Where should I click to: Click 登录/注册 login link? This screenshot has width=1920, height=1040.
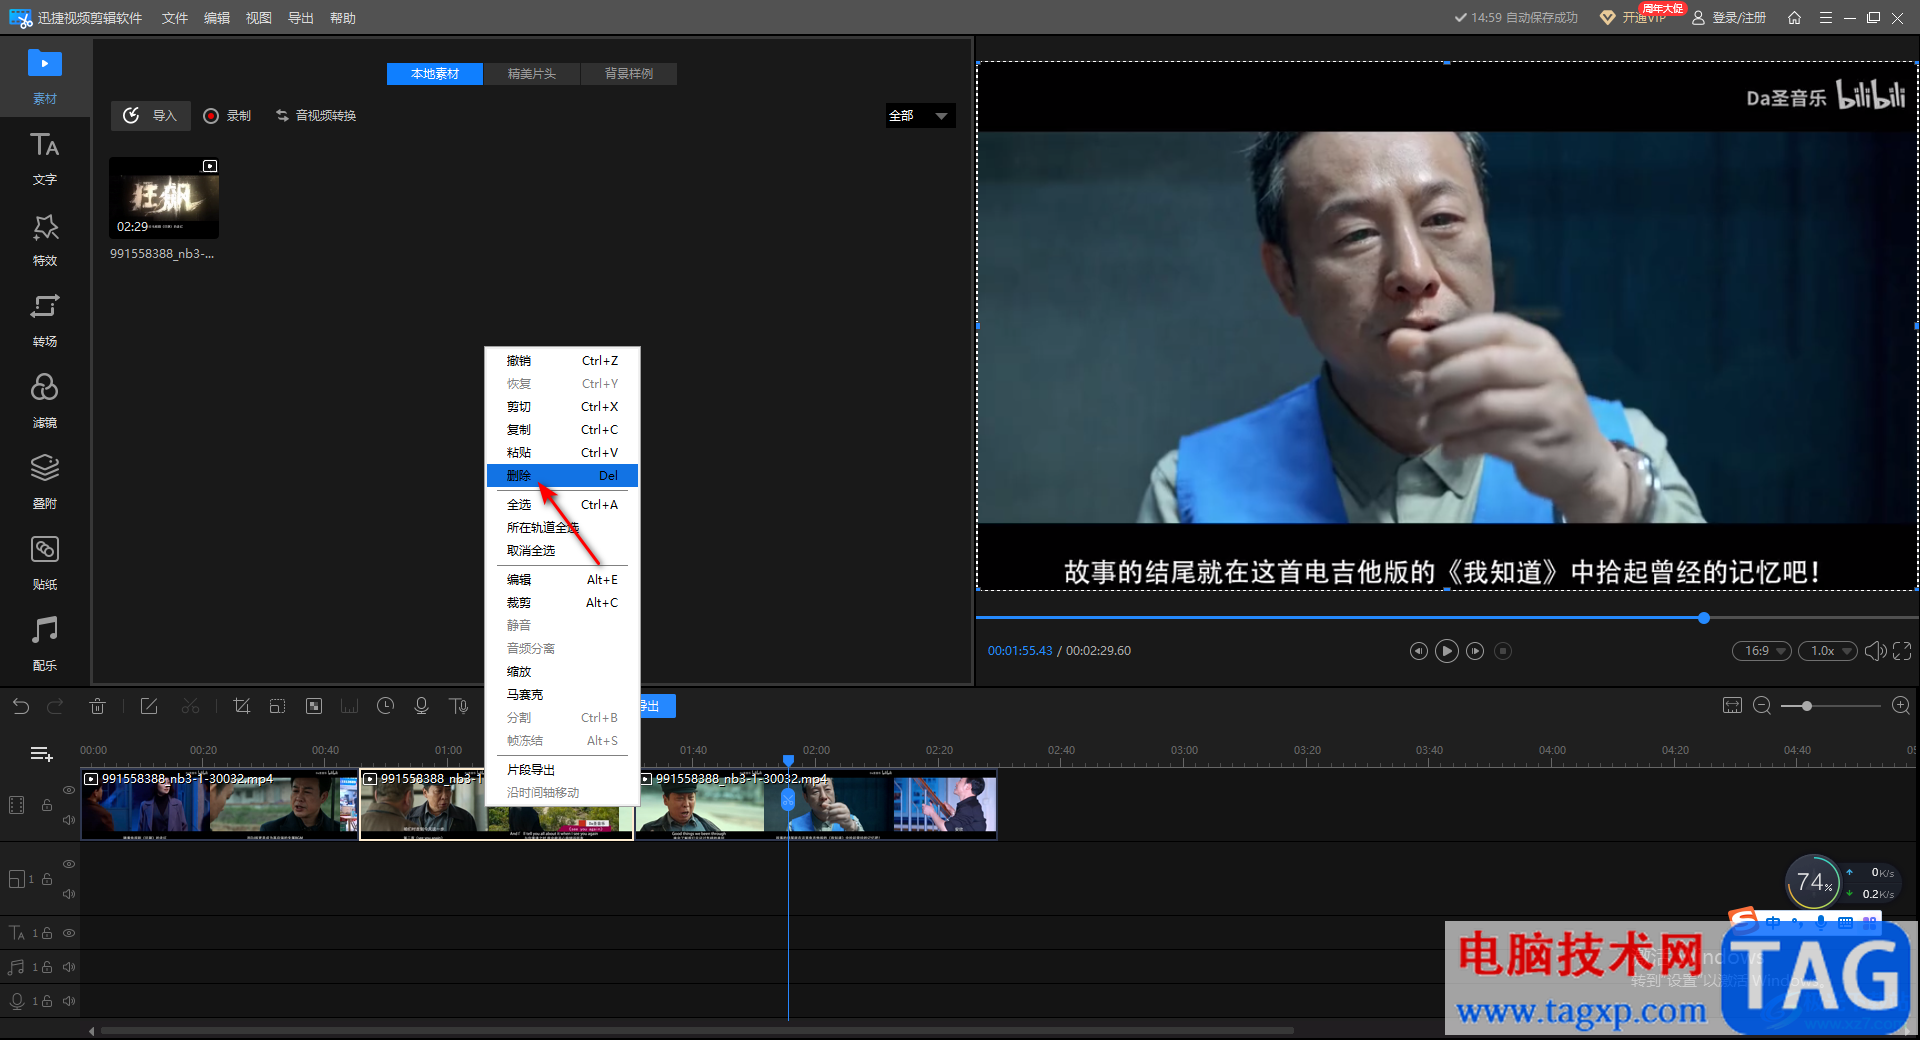tap(1729, 18)
